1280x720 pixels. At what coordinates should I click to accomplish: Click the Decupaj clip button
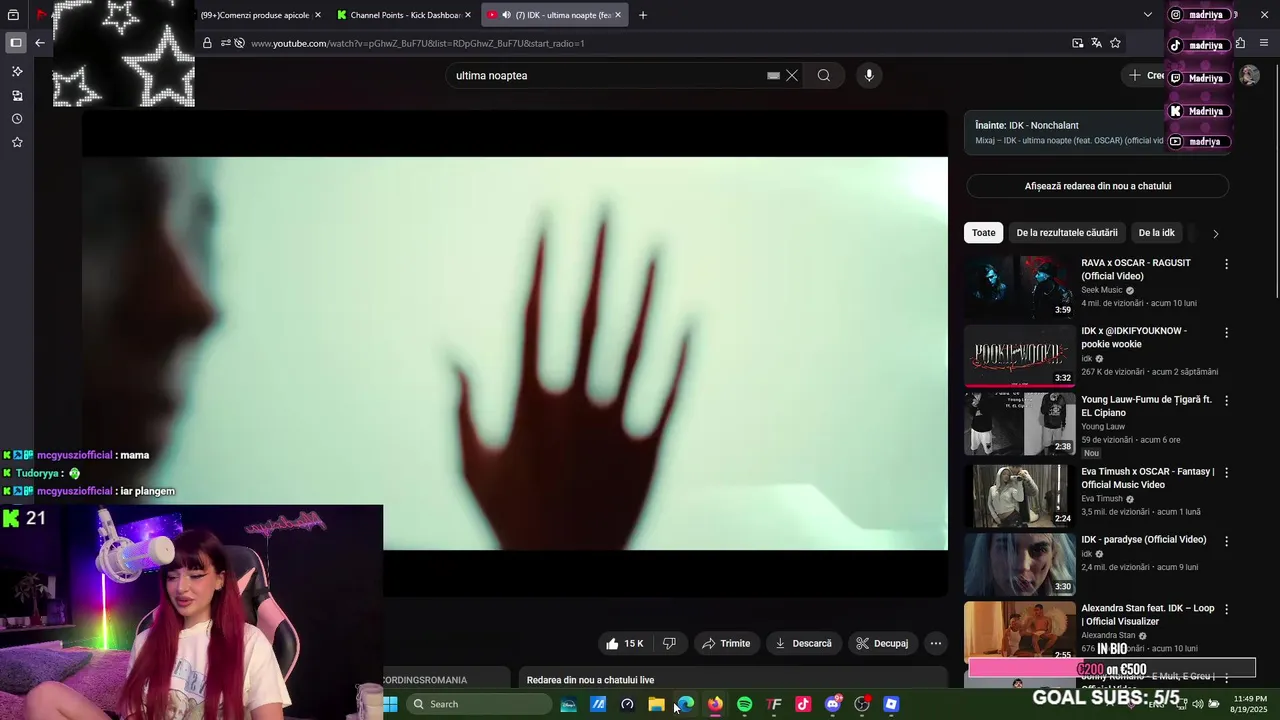tap(882, 643)
